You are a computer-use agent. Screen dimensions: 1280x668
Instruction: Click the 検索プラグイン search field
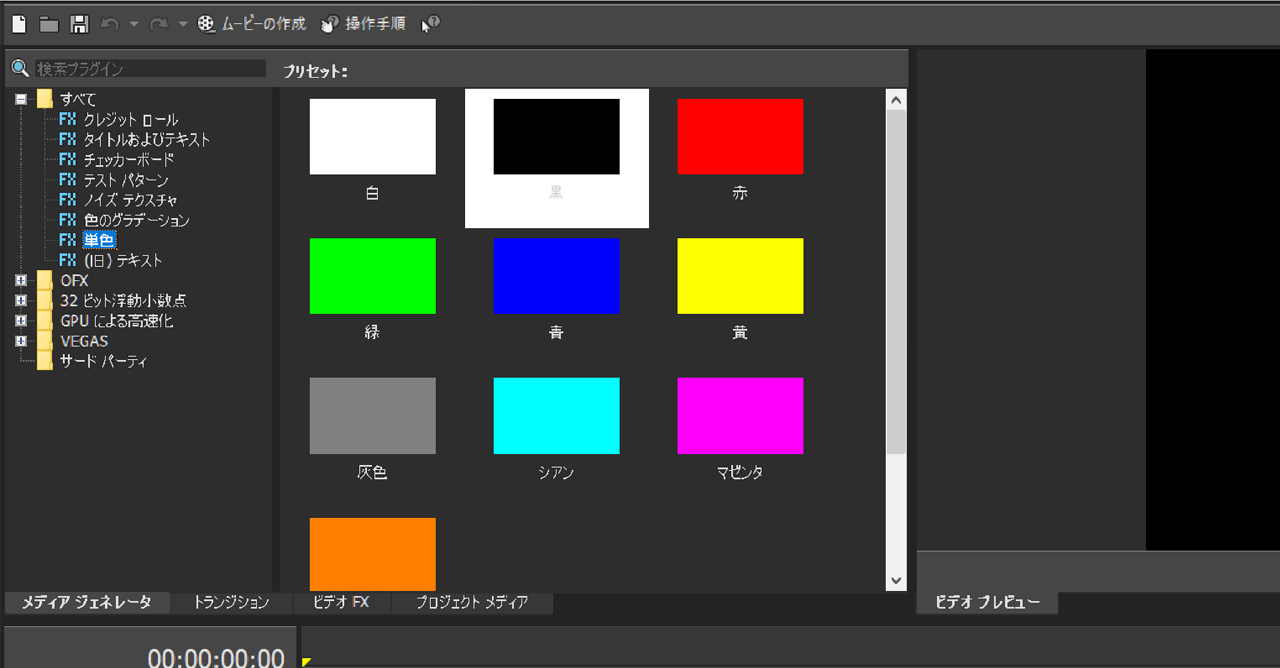(x=150, y=69)
